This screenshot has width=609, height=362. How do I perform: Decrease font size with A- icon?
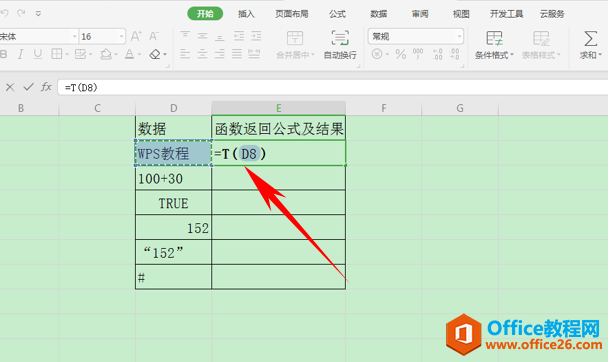point(154,37)
